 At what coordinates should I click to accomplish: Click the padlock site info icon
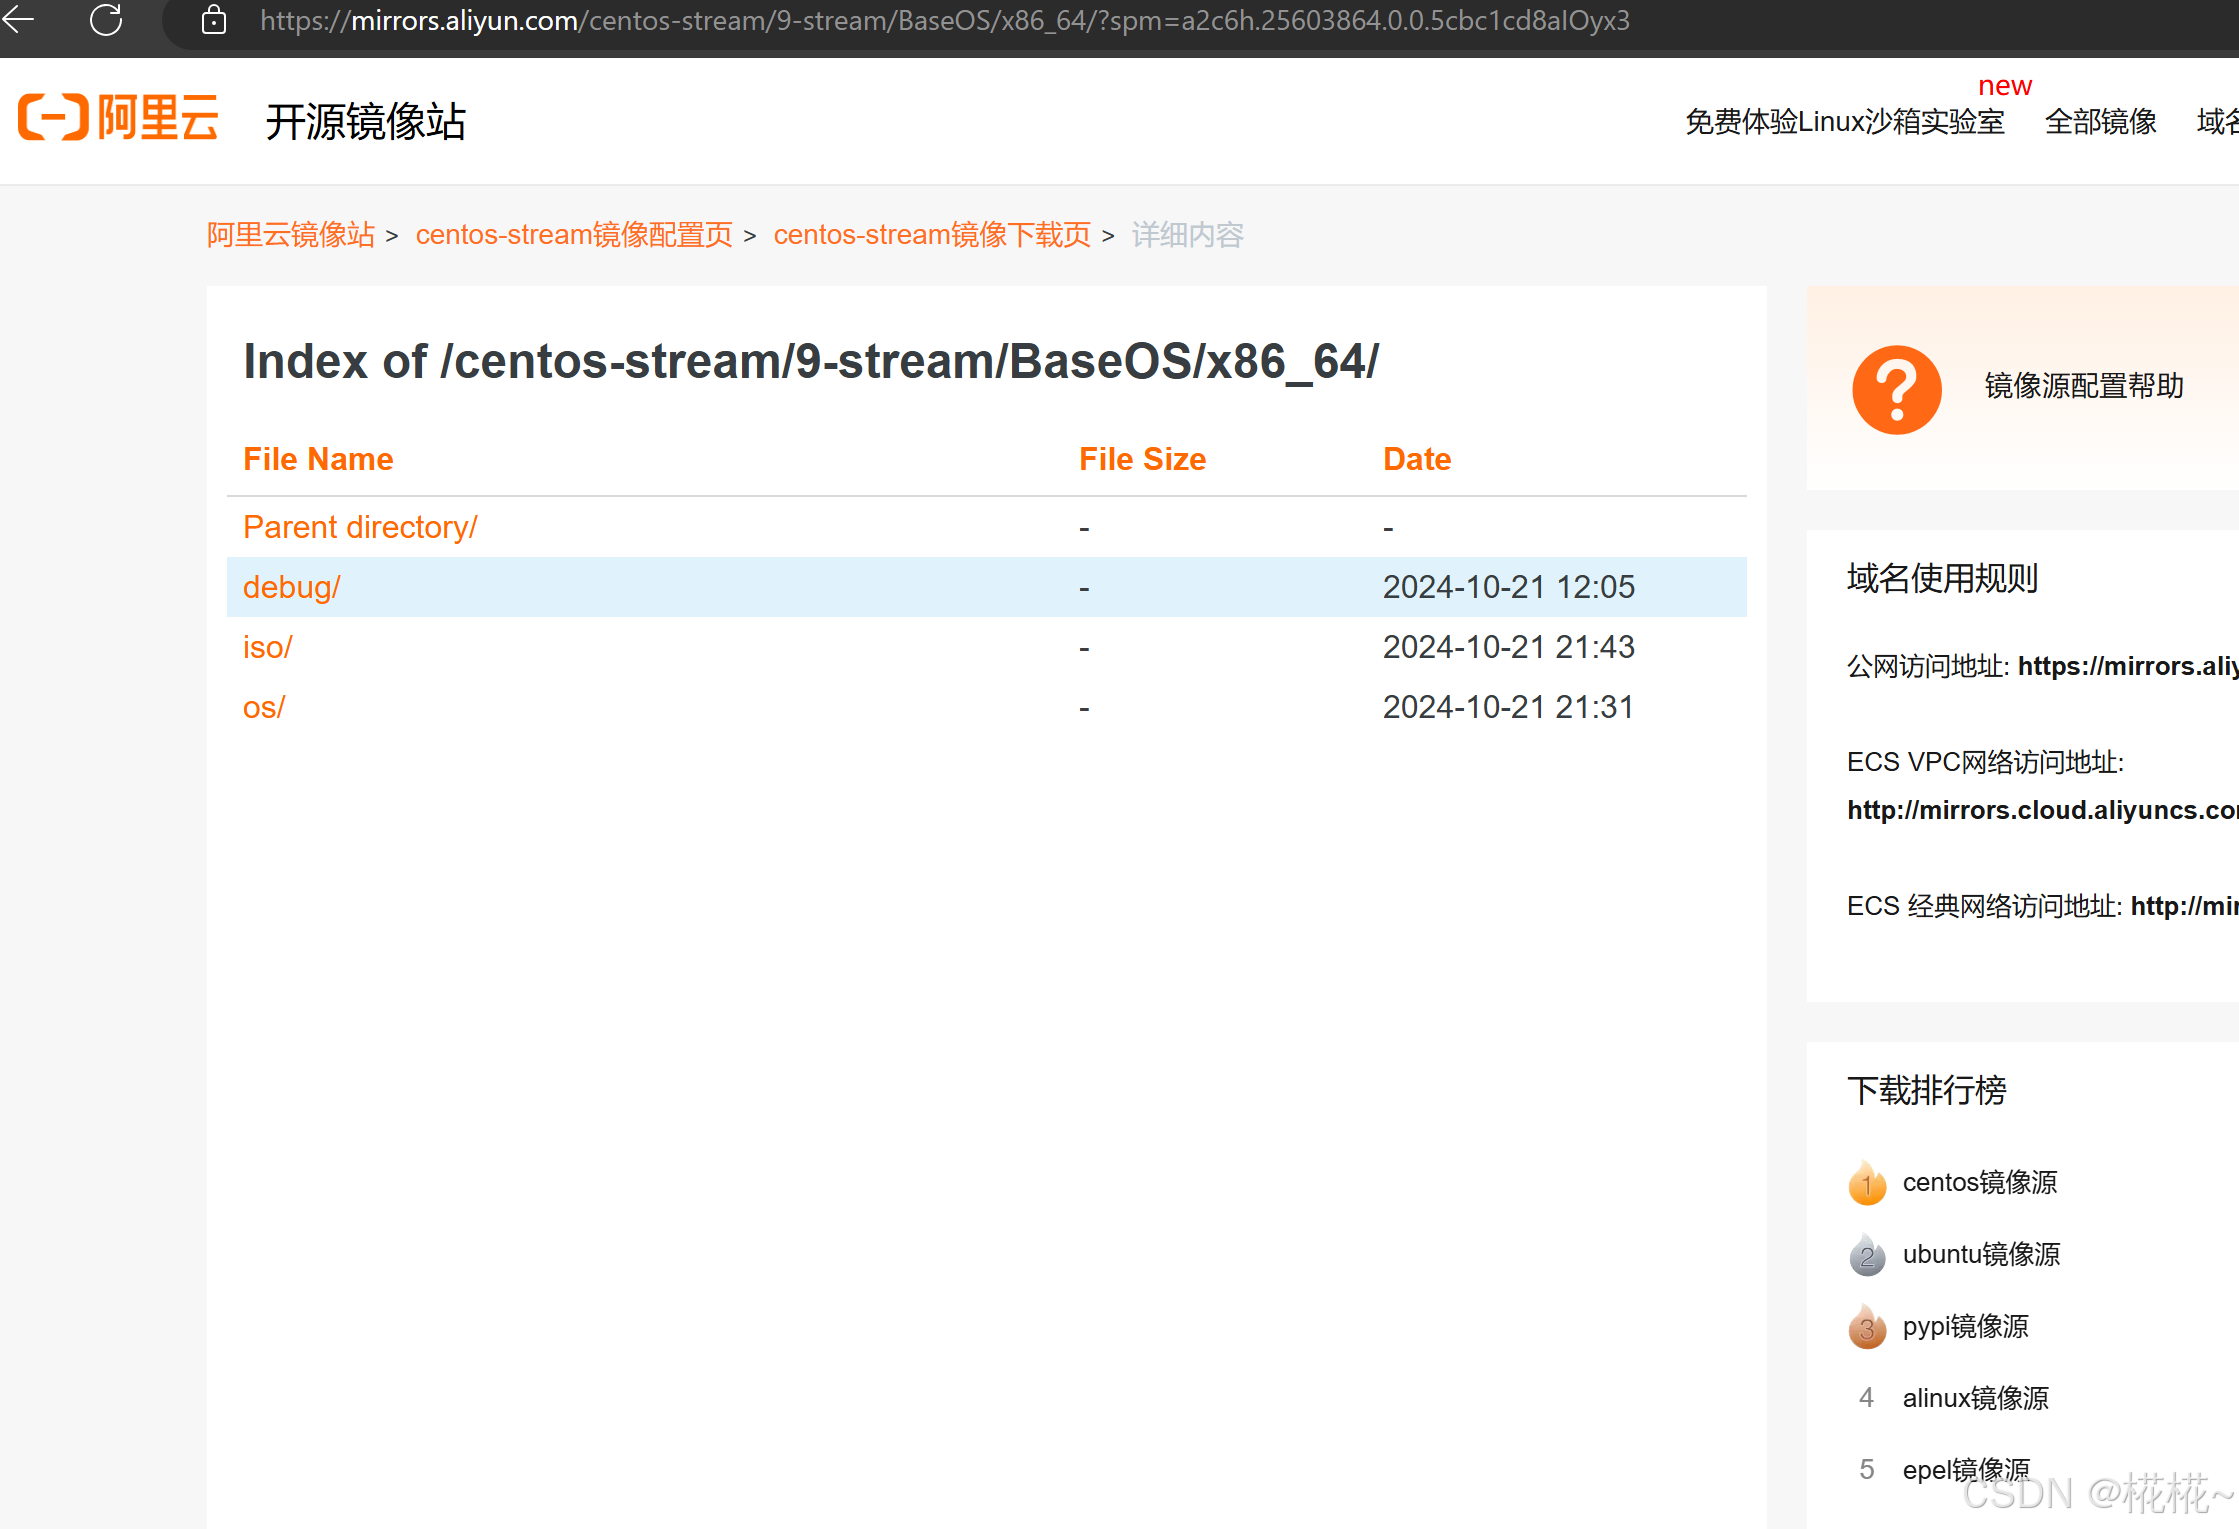[213, 20]
